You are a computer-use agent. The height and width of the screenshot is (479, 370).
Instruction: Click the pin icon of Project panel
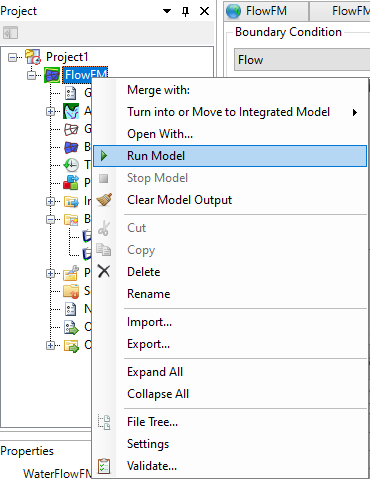coord(186,11)
